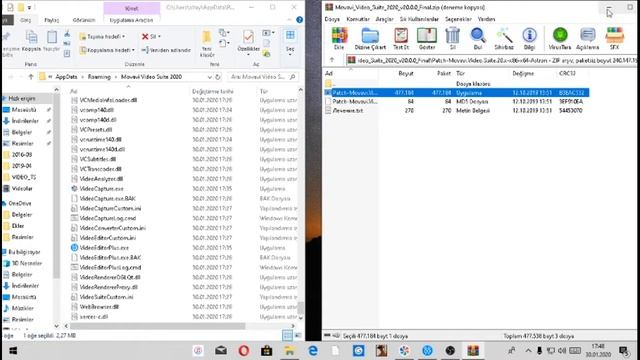Select the highlighted Patch-Movavi application row in WinRAR
Viewport: 640px width, 360px height.
[x=457, y=93]
